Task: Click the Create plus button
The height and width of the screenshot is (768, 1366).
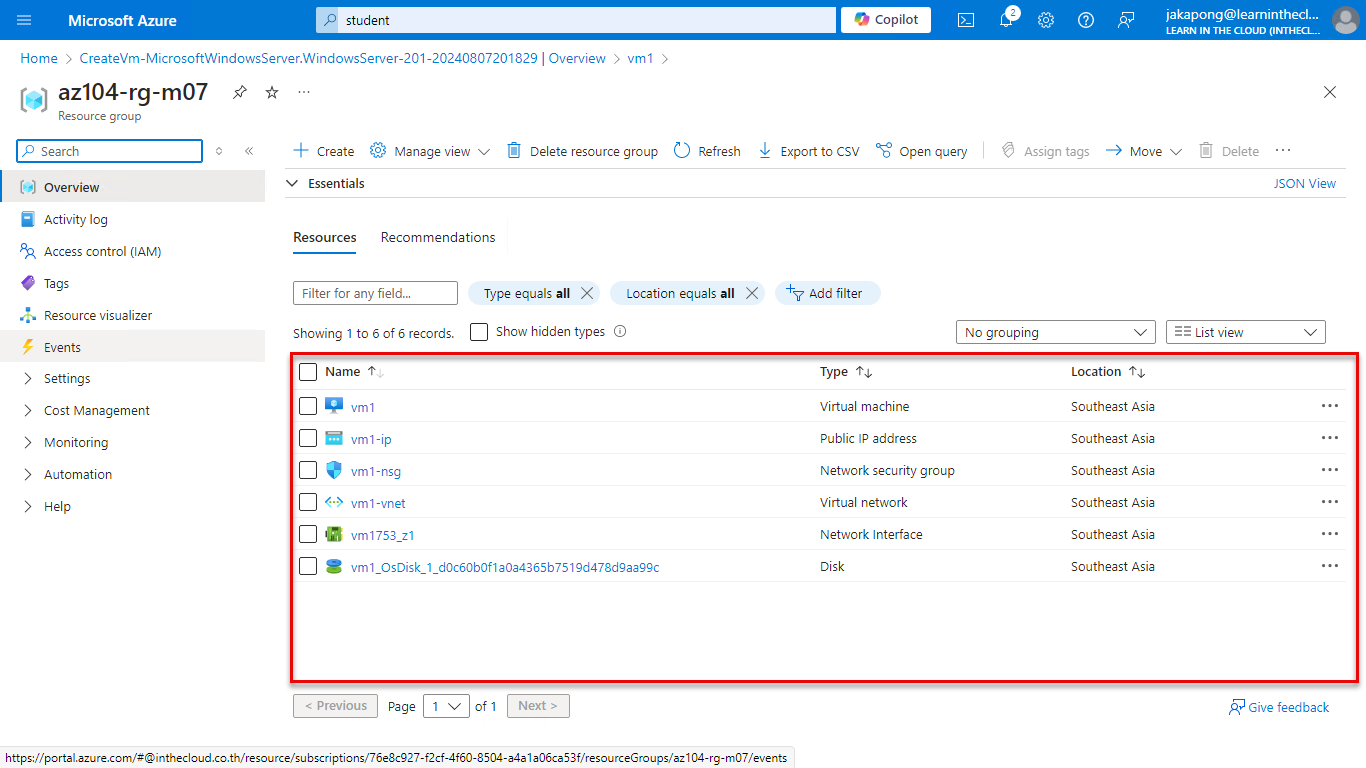Action: (x=323, y=151)
